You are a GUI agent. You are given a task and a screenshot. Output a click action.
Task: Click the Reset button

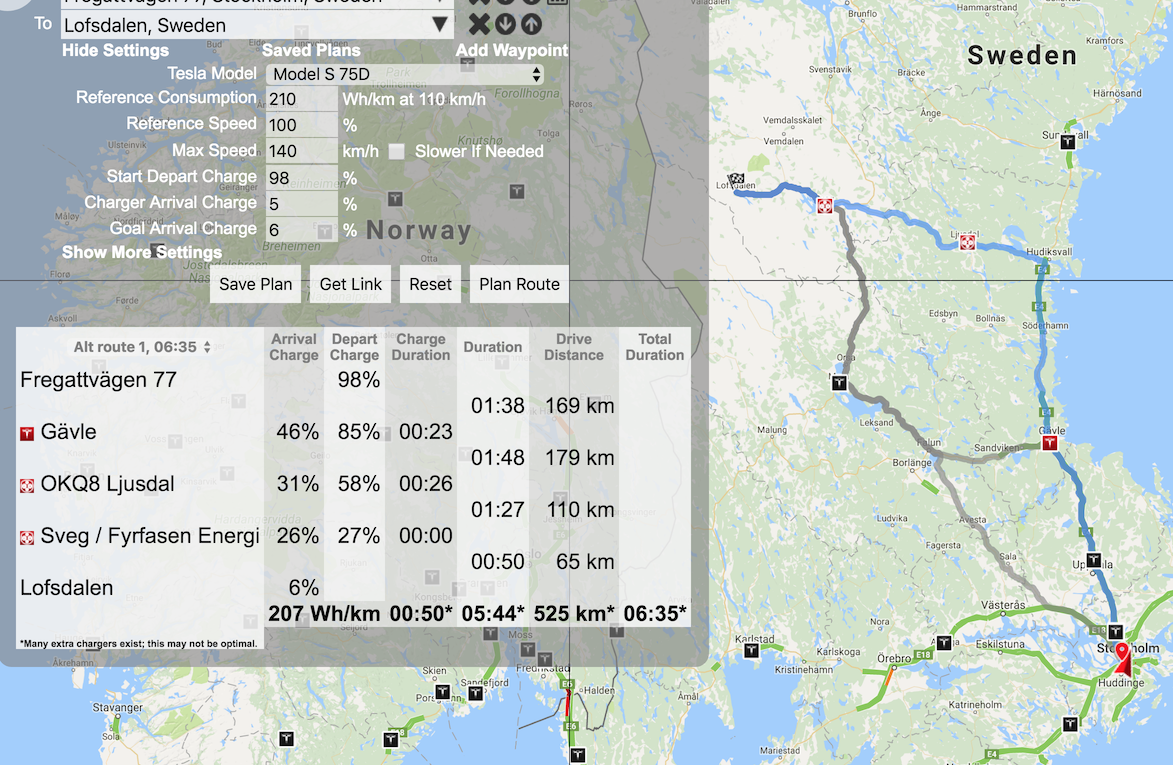point(430,284)
